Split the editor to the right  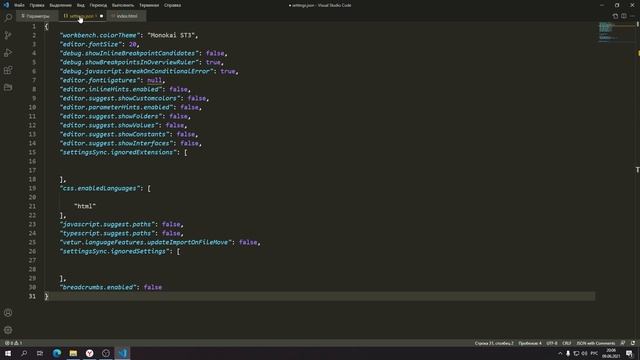point(624,16)
